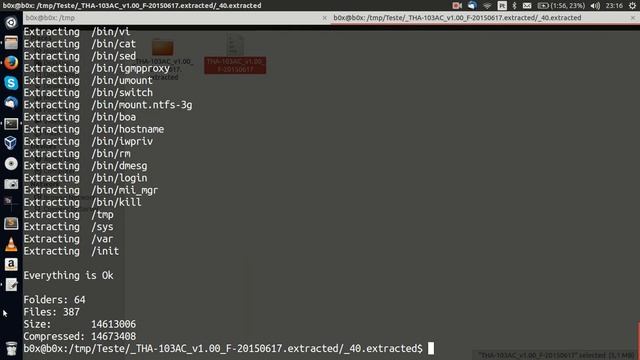Image resolution: width=640 pixels, height=360 pixels.
Task: Launch VirtualBox from the dock
Action: point(11,143)
